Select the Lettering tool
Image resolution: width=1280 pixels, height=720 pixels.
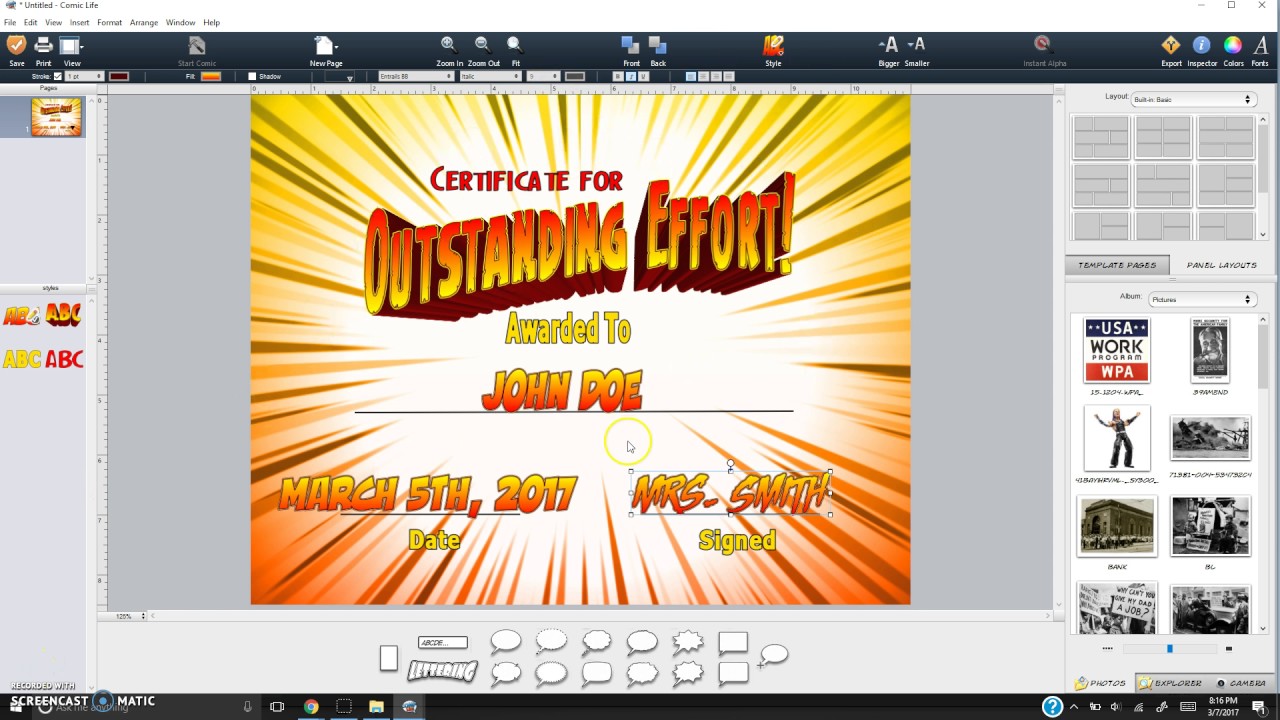tap(442, 671)
